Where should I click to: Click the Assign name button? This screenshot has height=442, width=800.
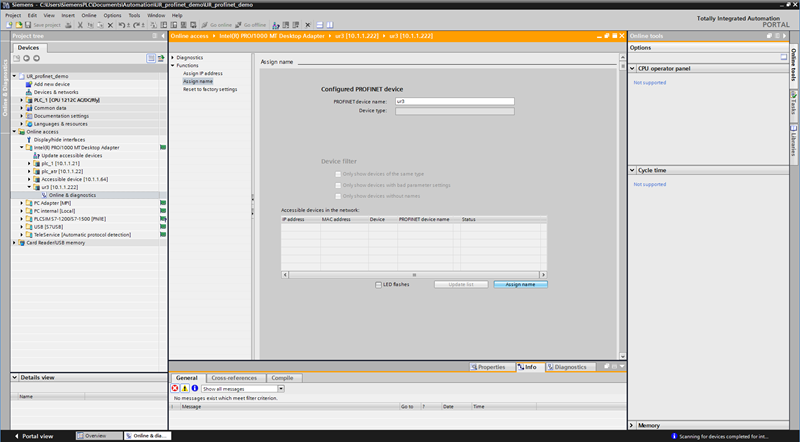520,284
